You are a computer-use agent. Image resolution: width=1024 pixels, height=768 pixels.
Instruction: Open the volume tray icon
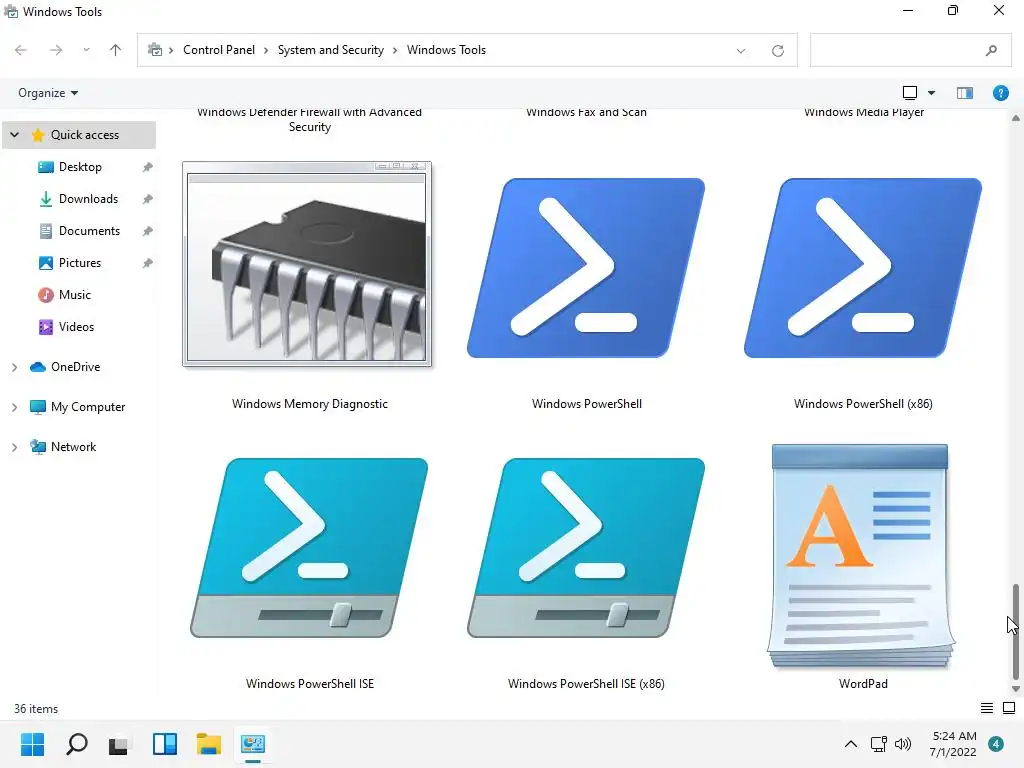click(x=903, y=744)
